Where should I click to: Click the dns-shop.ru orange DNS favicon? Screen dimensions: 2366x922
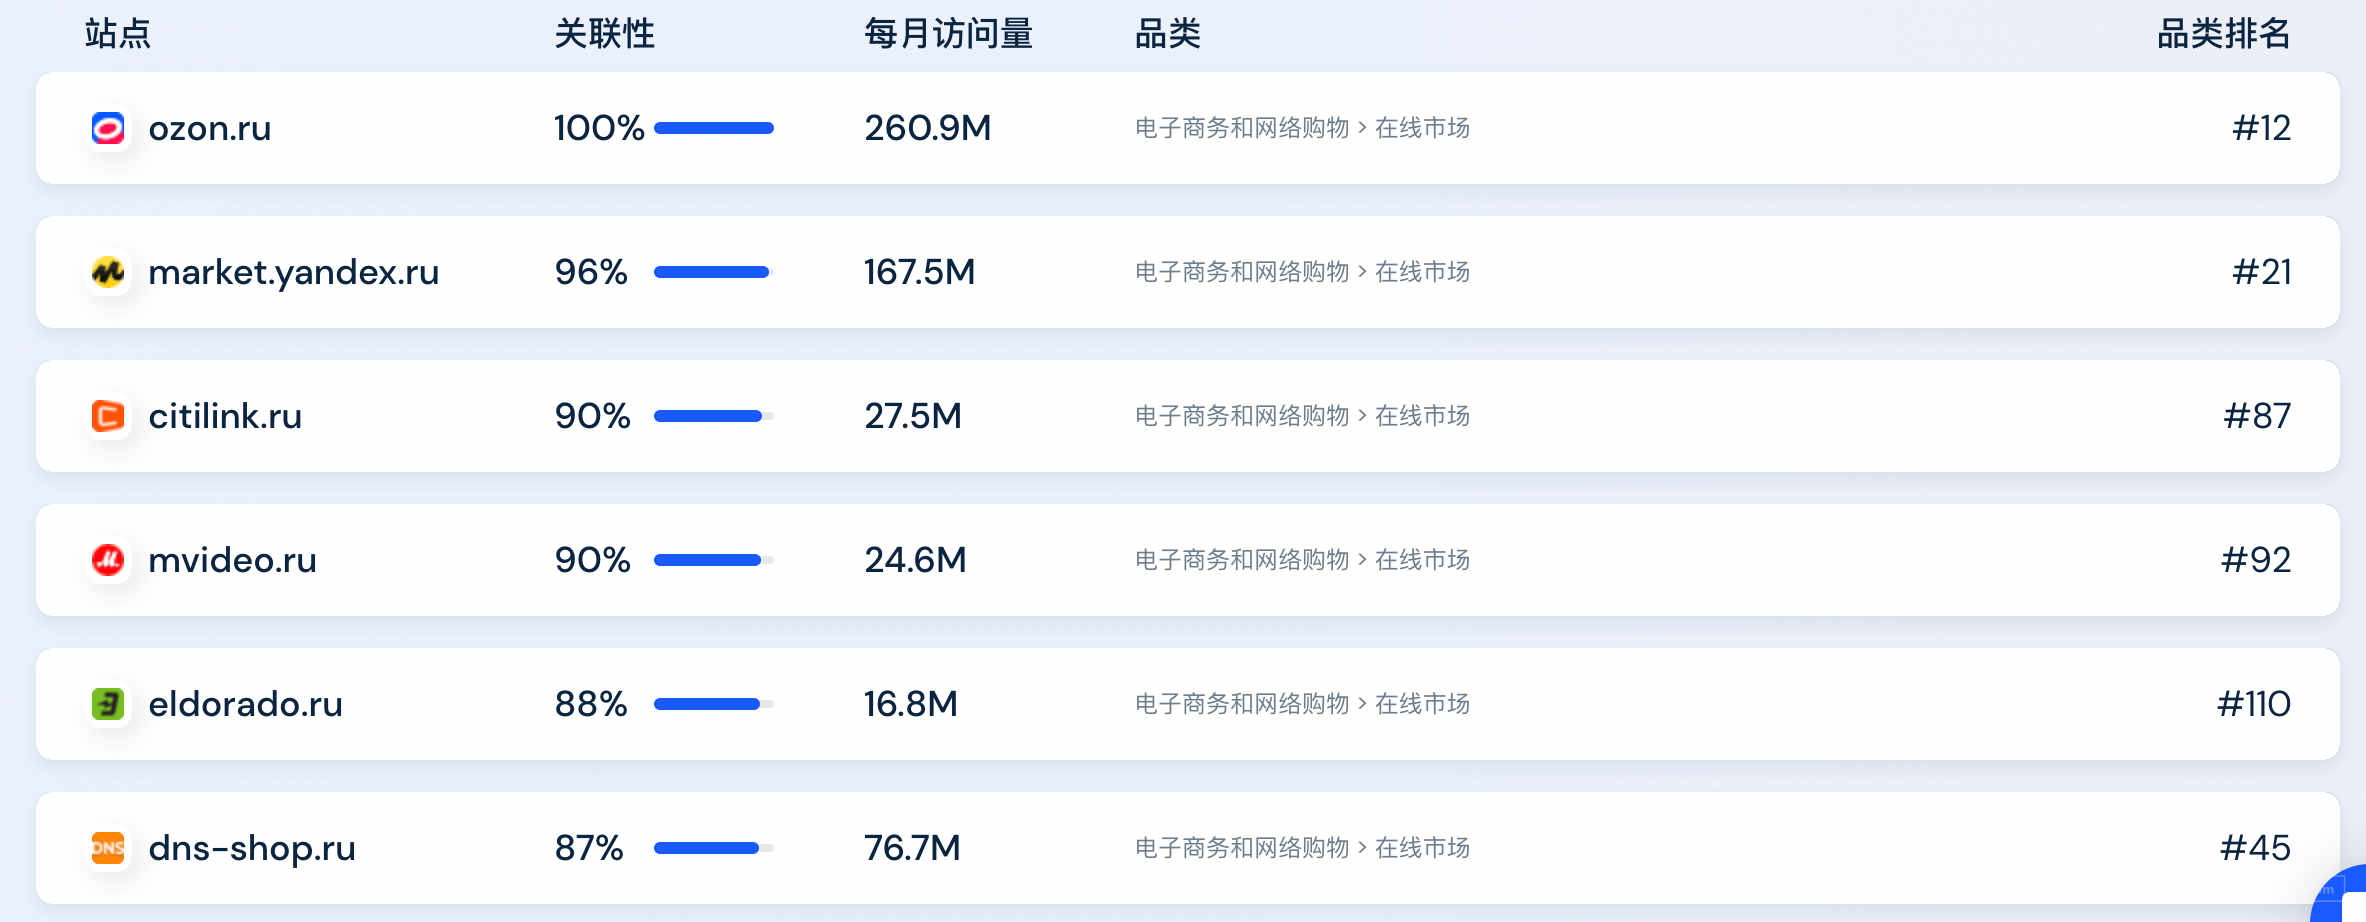(108, 848)
